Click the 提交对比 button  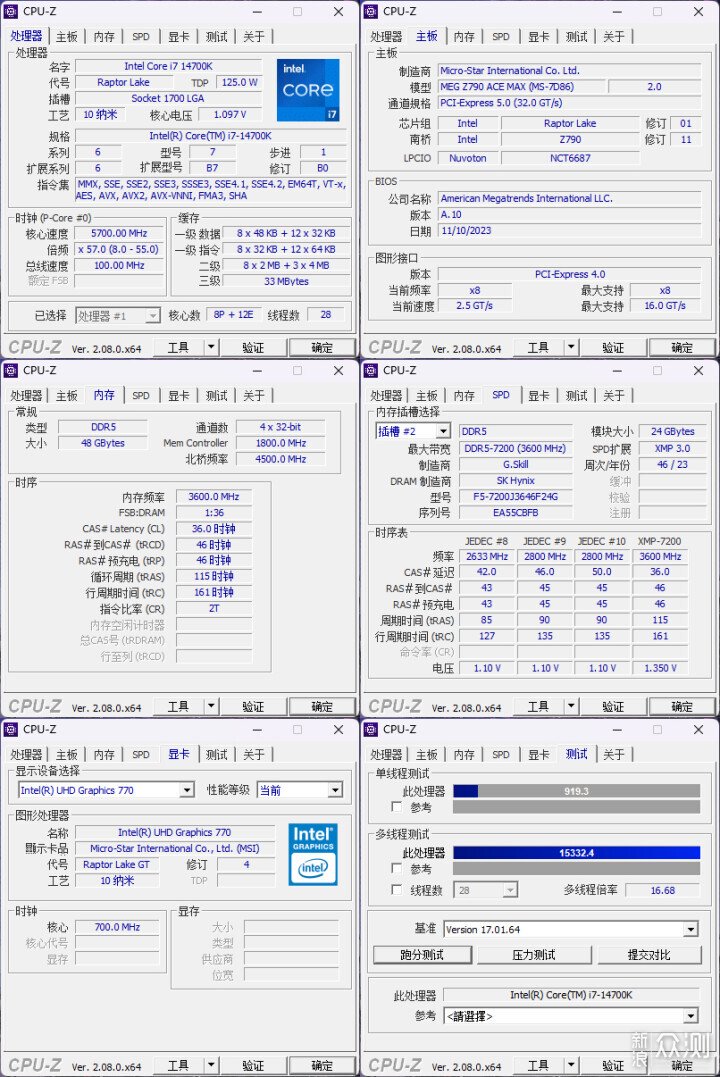[x=649, y=955]
